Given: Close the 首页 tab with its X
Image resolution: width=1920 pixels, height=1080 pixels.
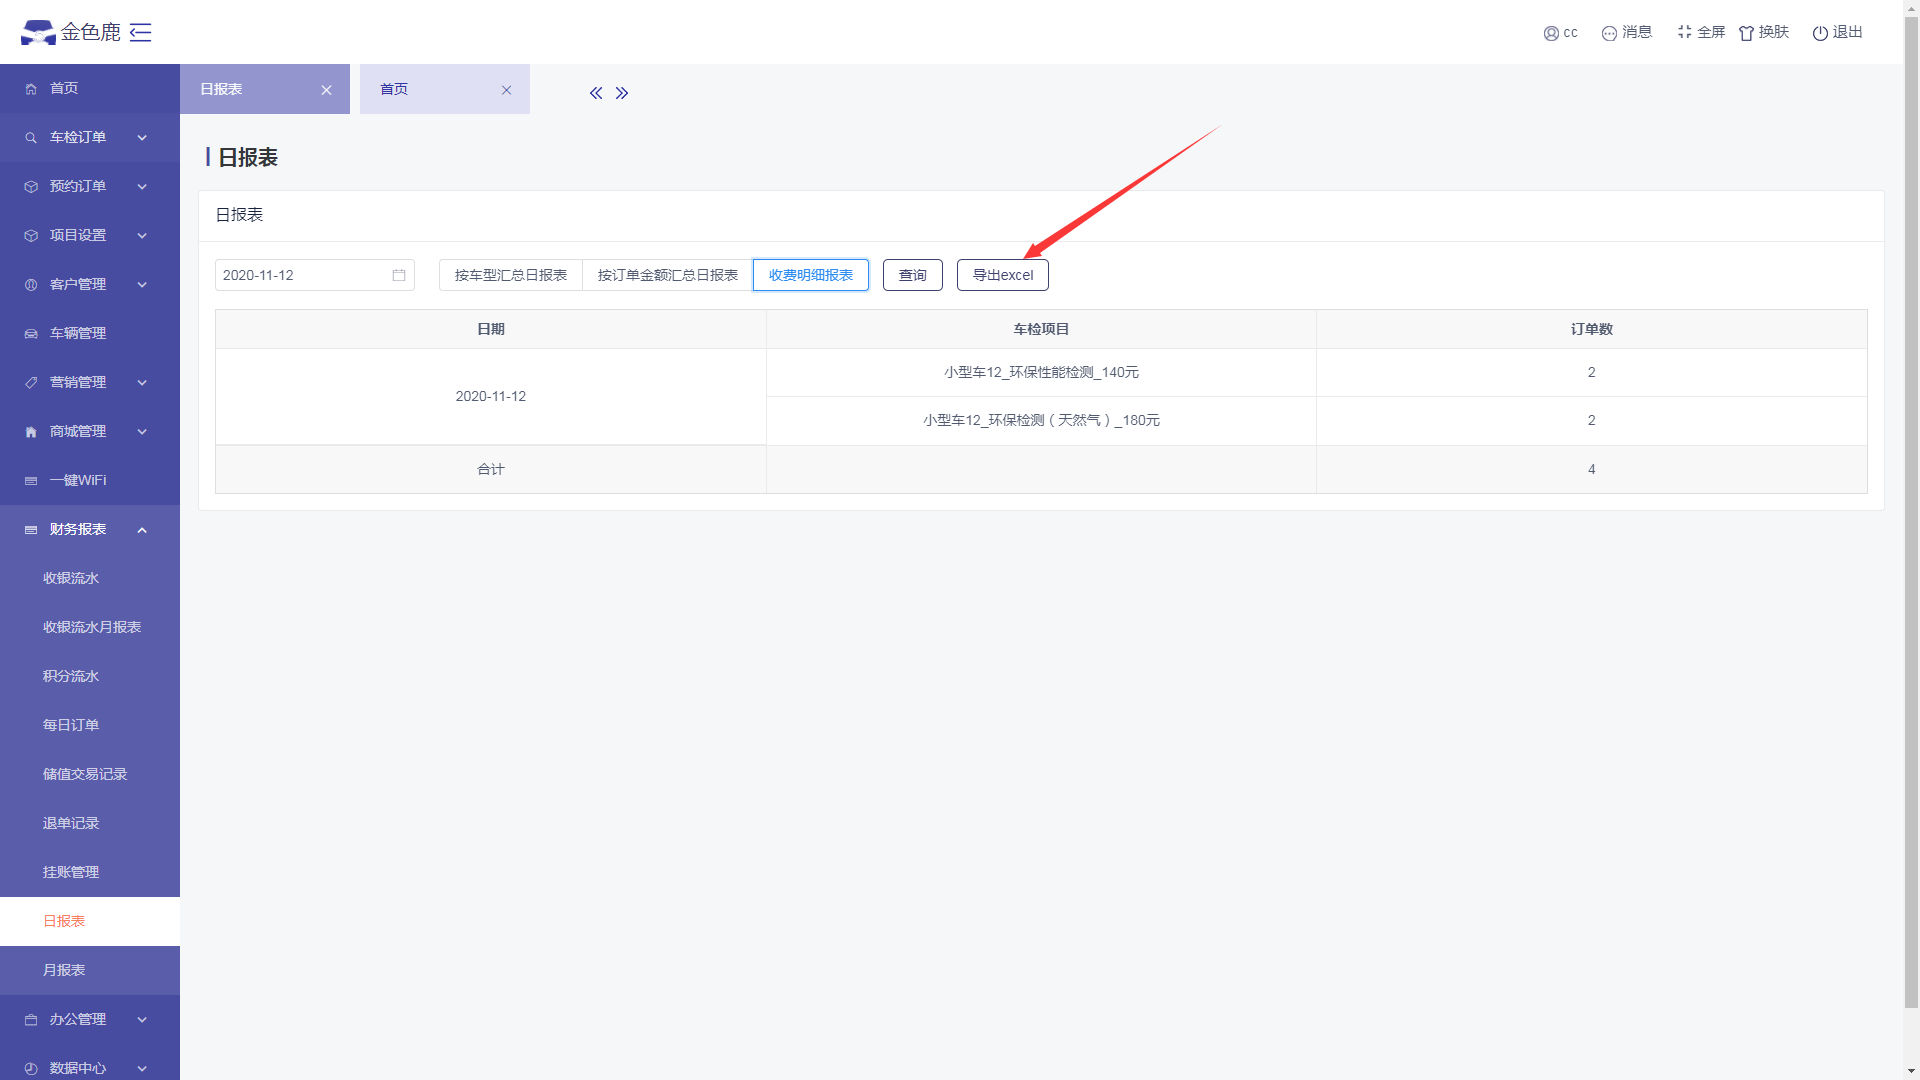Looking at the screenshot, I should (506, 90).
